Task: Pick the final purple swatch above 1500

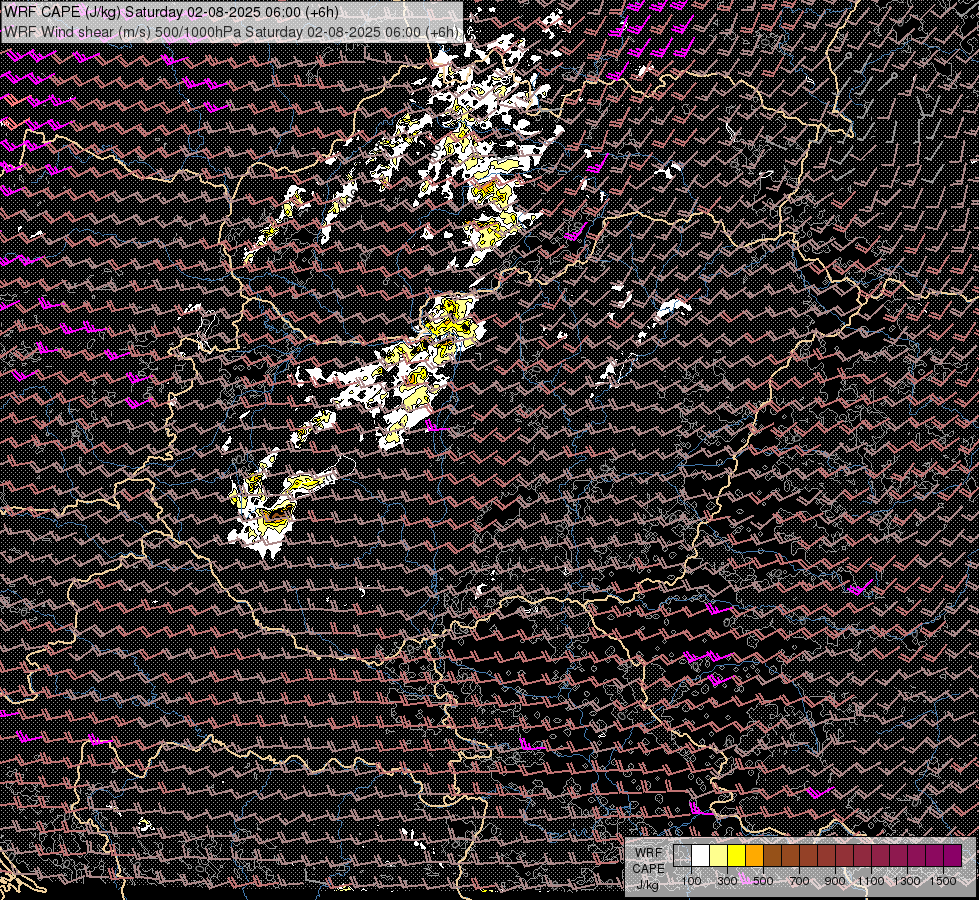Action: pos(953,855)
